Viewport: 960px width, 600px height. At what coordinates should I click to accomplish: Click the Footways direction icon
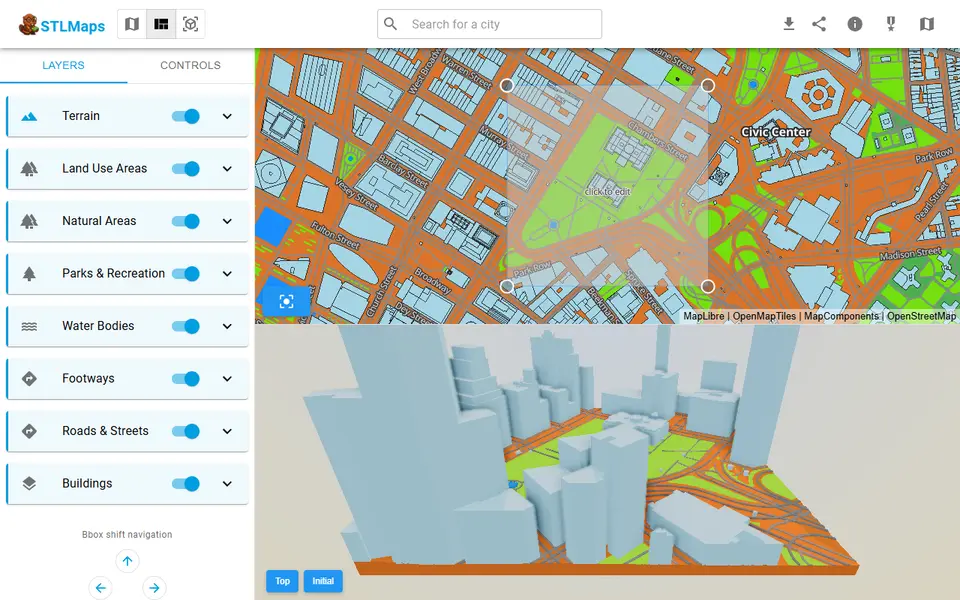(29, 378)
